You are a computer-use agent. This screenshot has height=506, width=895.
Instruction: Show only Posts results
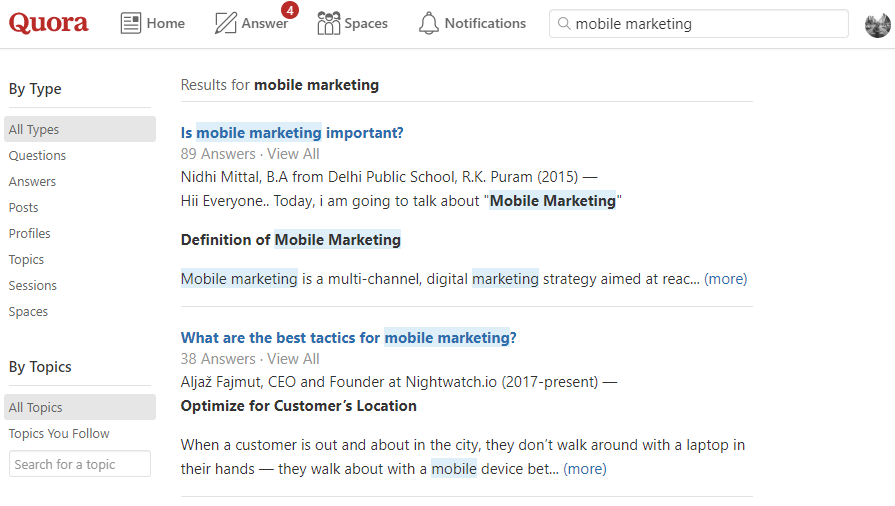pos(24,208)
